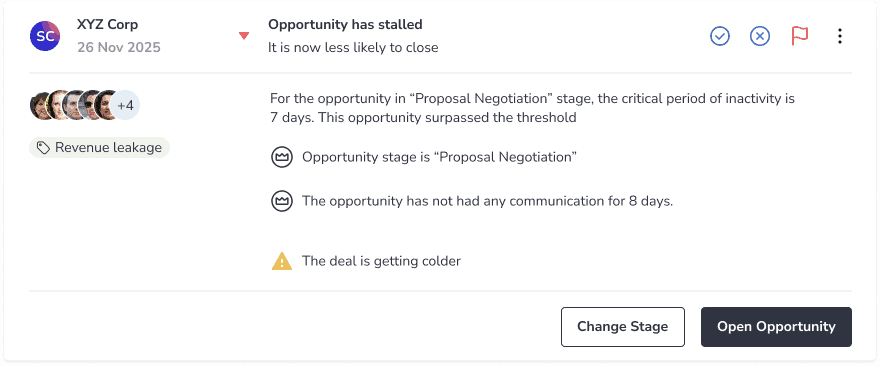Click crown icon beside opportunity stage line
Screen dimensions: 880x366
282,157
